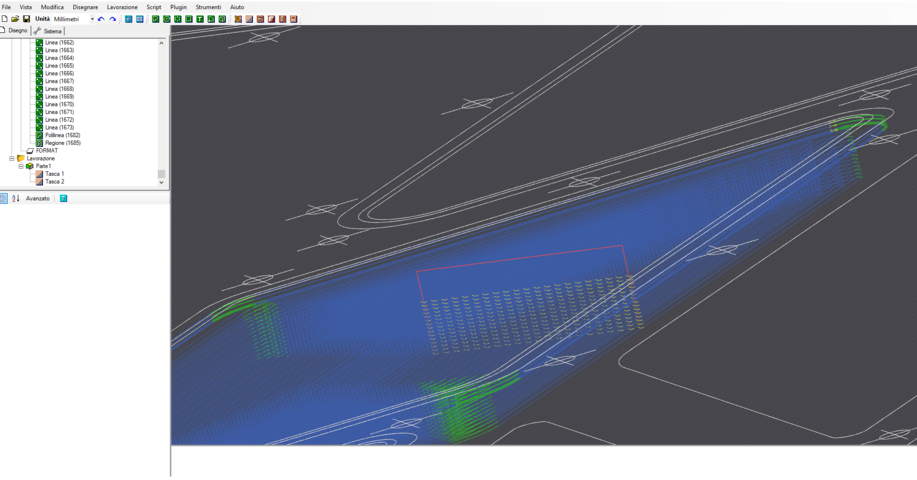Switch to the Disegno tab

click(x=14, y=30)
